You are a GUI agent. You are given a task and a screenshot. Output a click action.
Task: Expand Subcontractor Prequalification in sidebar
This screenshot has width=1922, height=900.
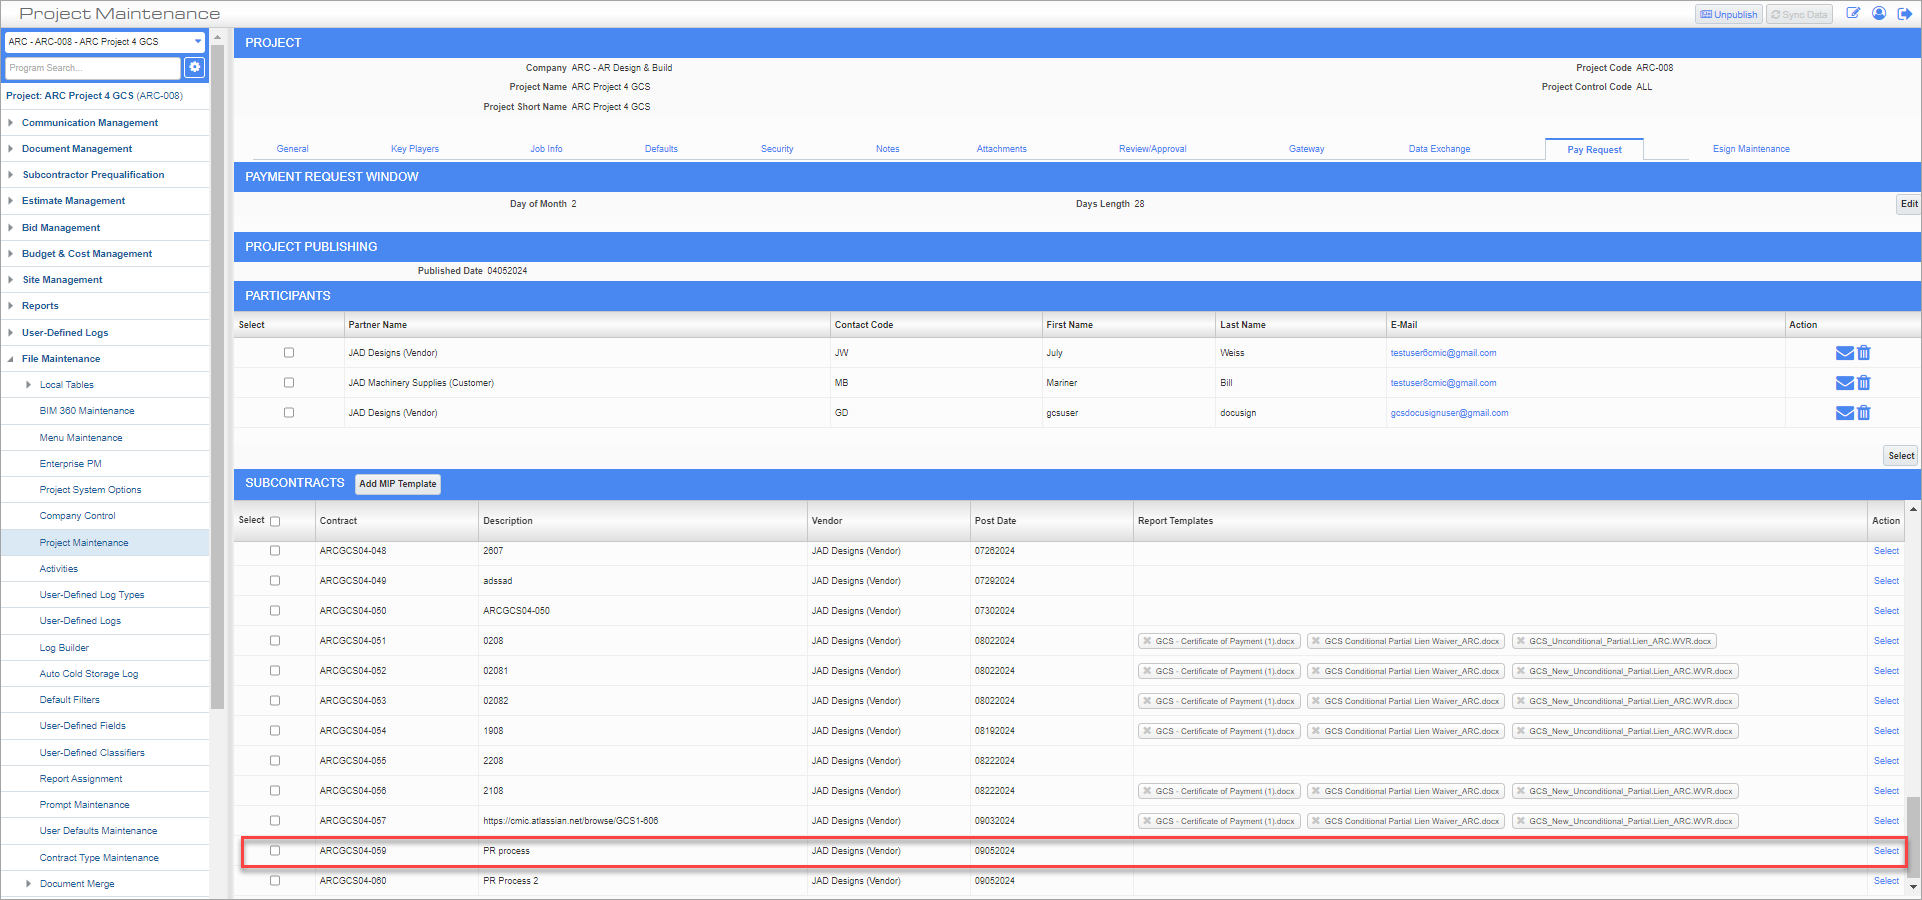pos(10,175)
